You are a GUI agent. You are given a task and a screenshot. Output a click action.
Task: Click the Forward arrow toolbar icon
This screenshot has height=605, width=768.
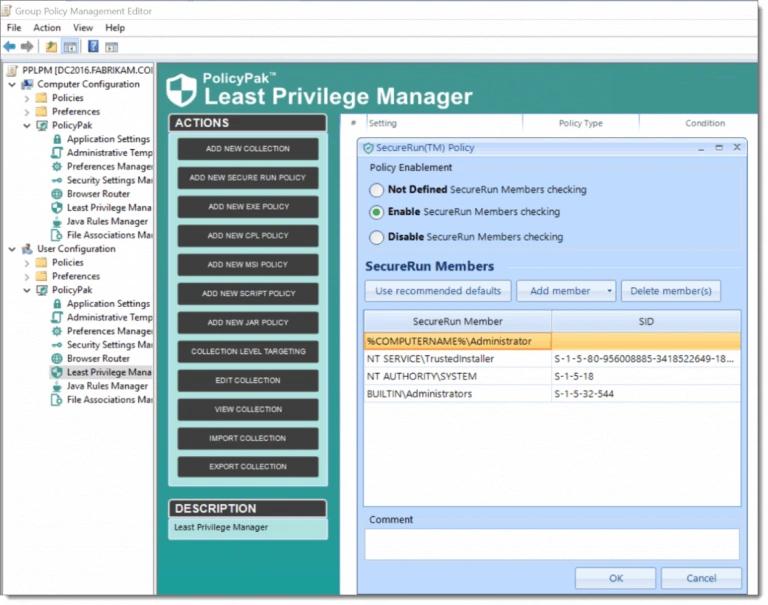click(x=27, y=47)
